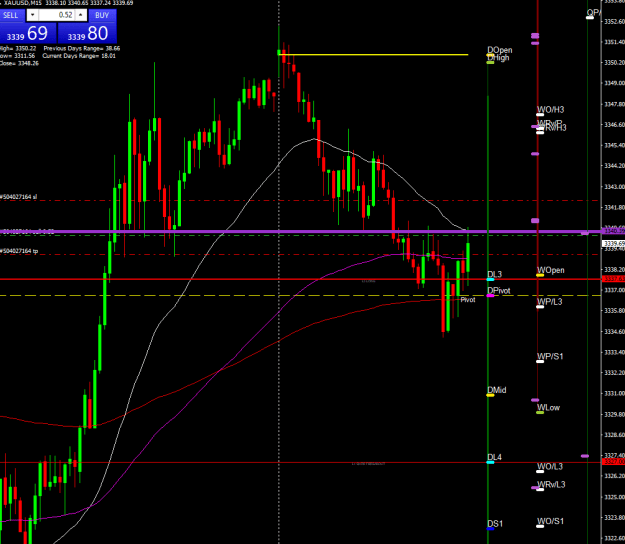Click the blue DS1 marker dash
The height and width of the screenshot is (544, 625).
[490, 529]
